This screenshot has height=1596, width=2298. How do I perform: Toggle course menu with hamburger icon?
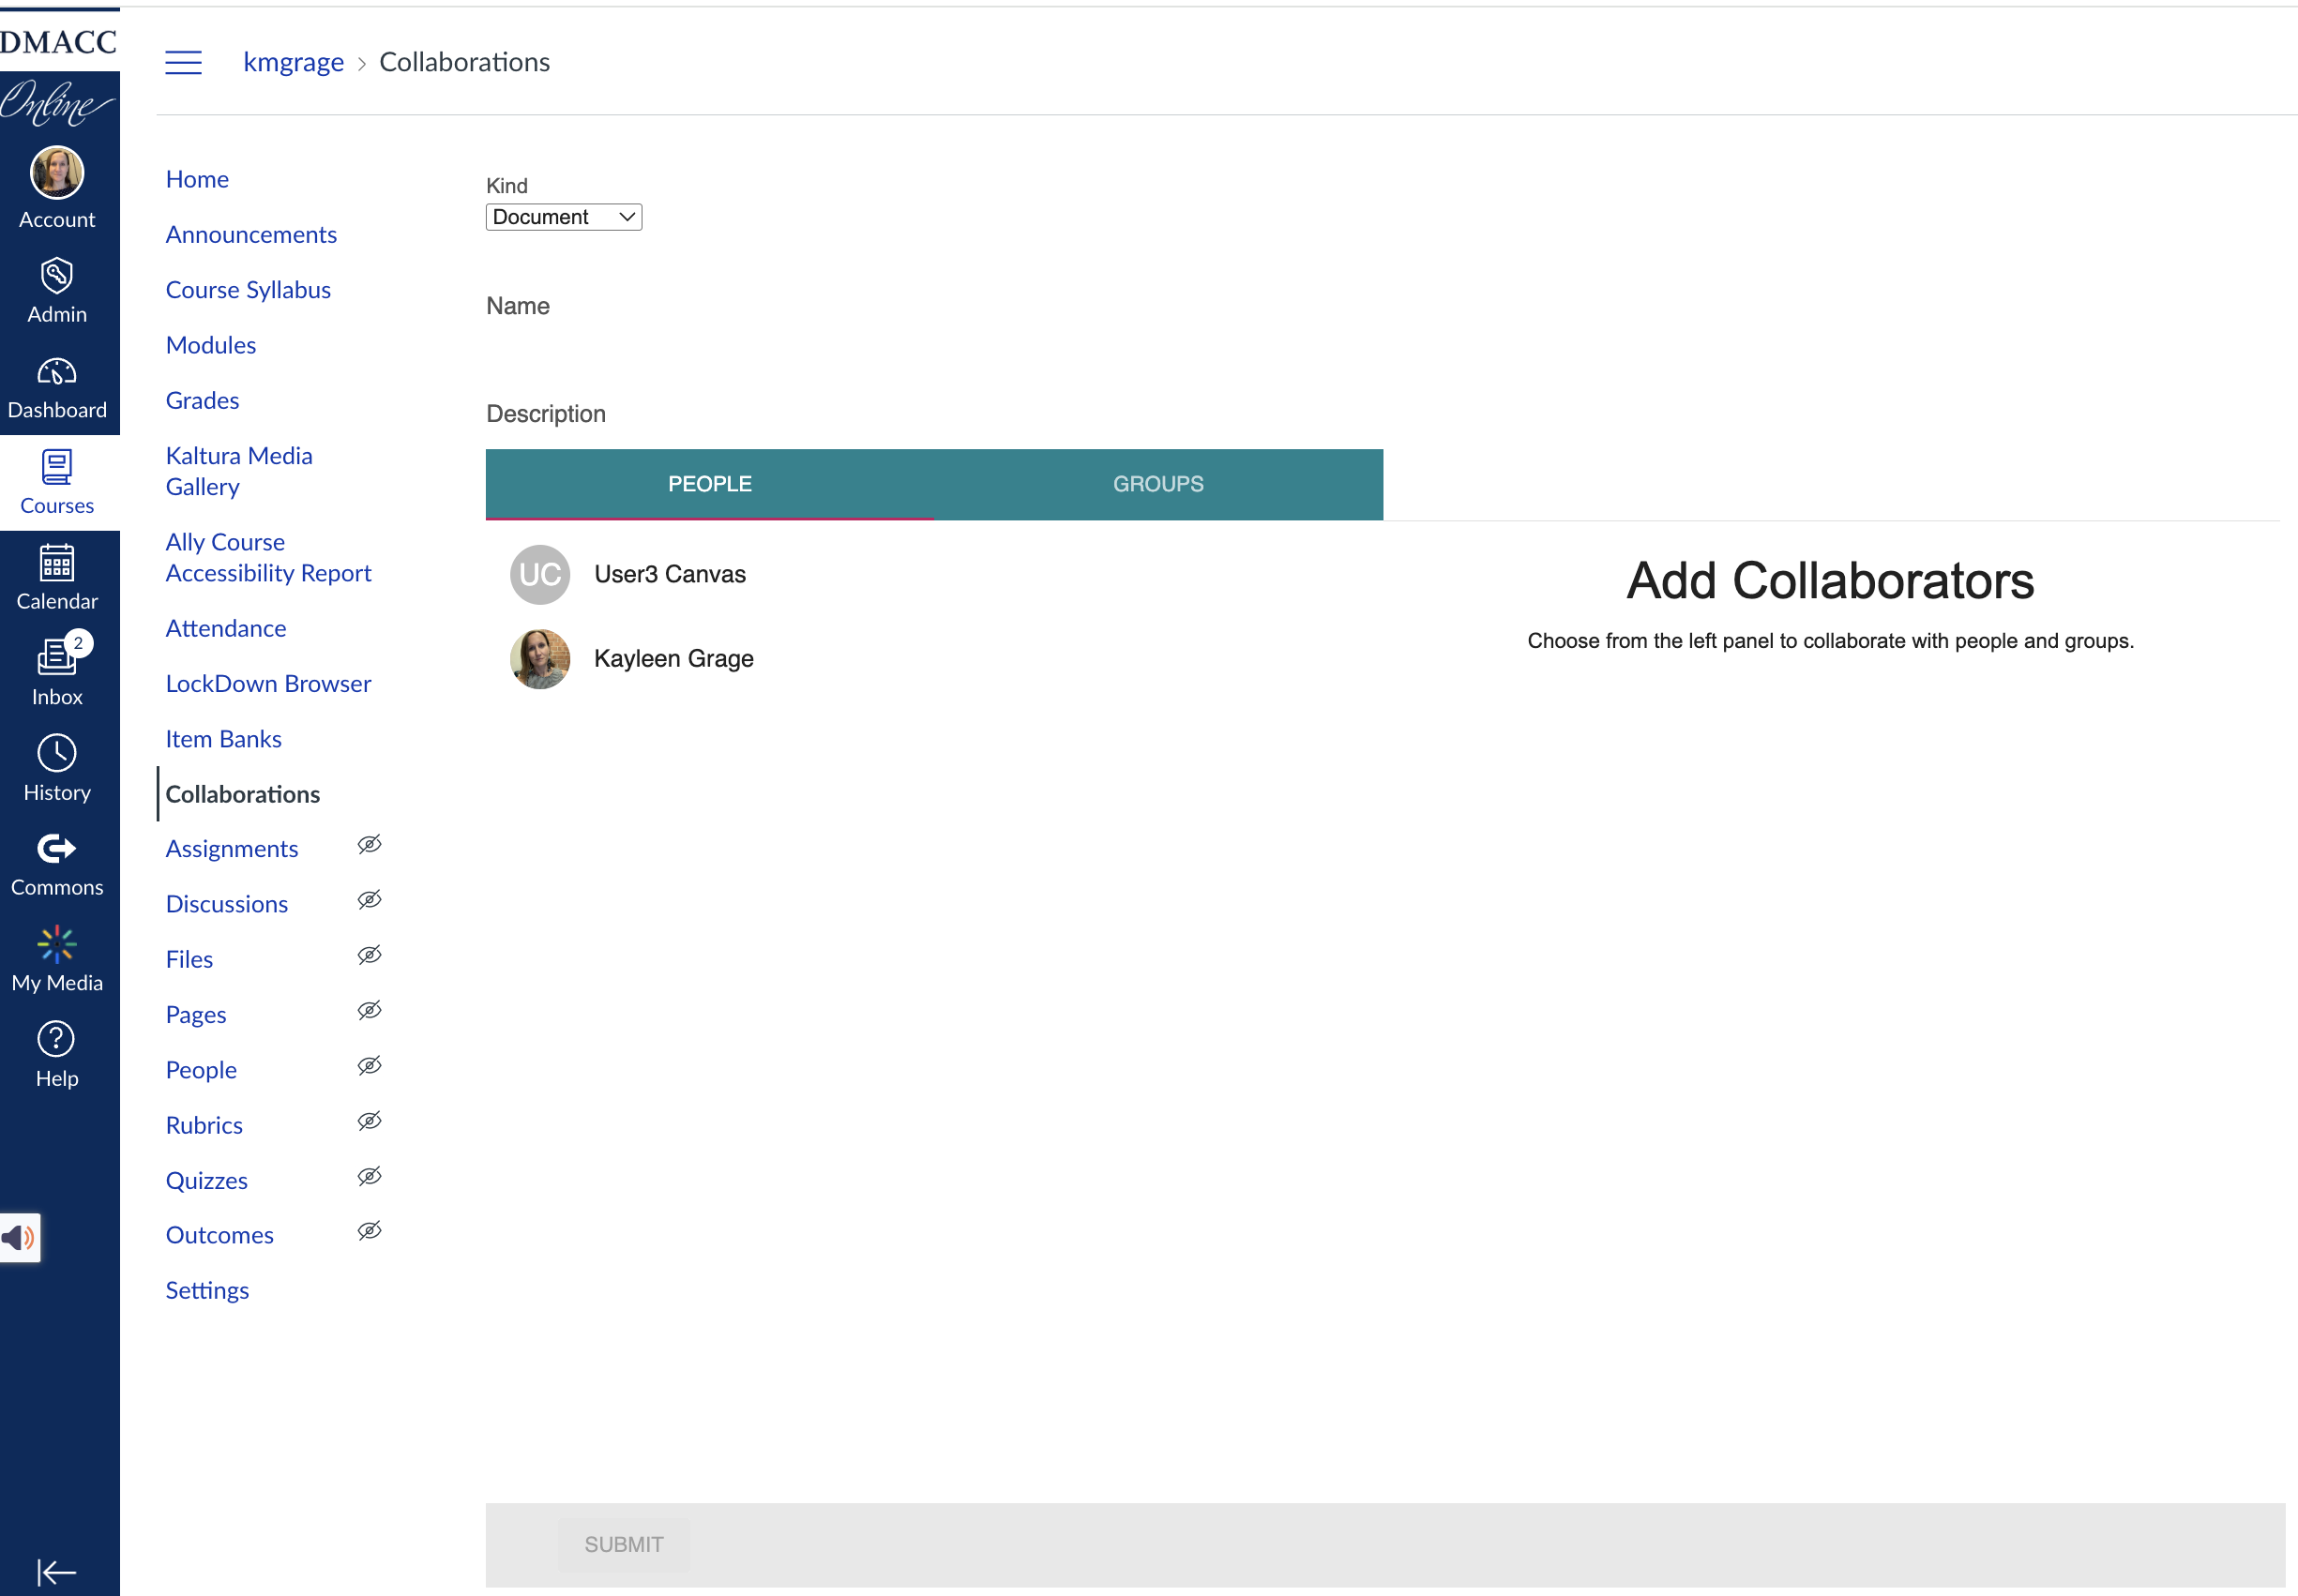[183, 62]
